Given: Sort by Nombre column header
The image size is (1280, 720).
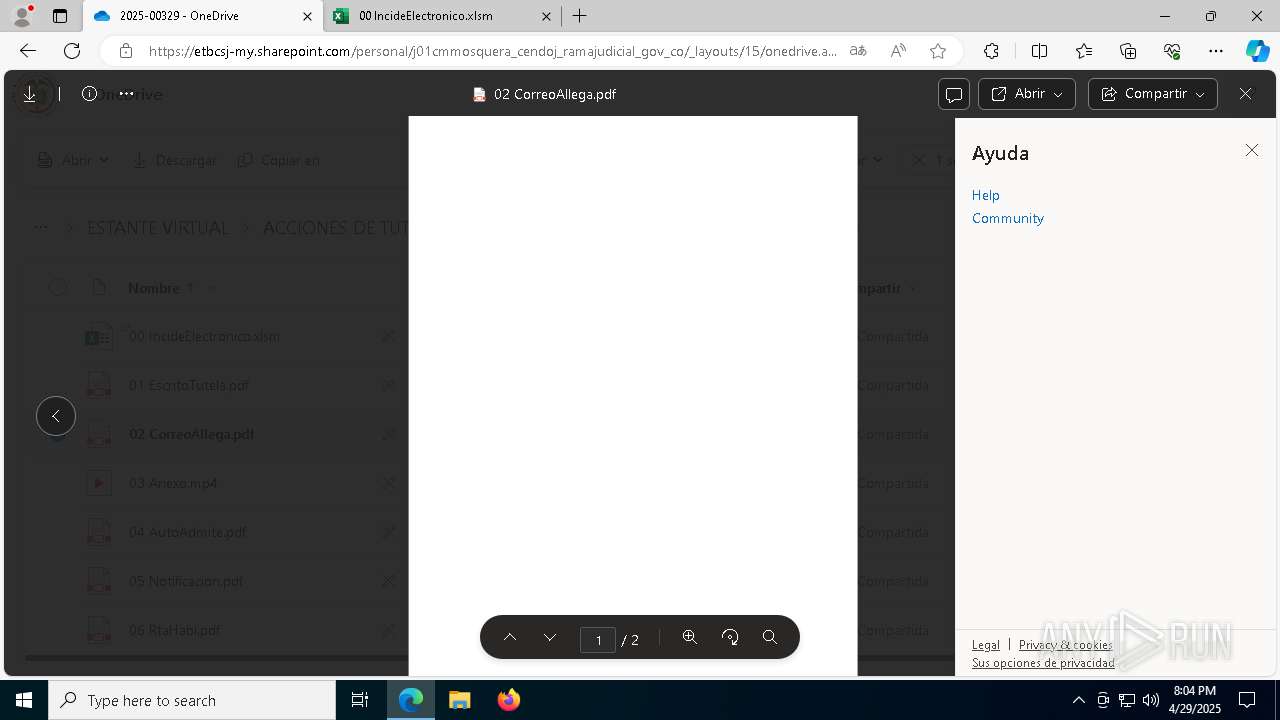Looking at the screenshot, I should point(154,288).
